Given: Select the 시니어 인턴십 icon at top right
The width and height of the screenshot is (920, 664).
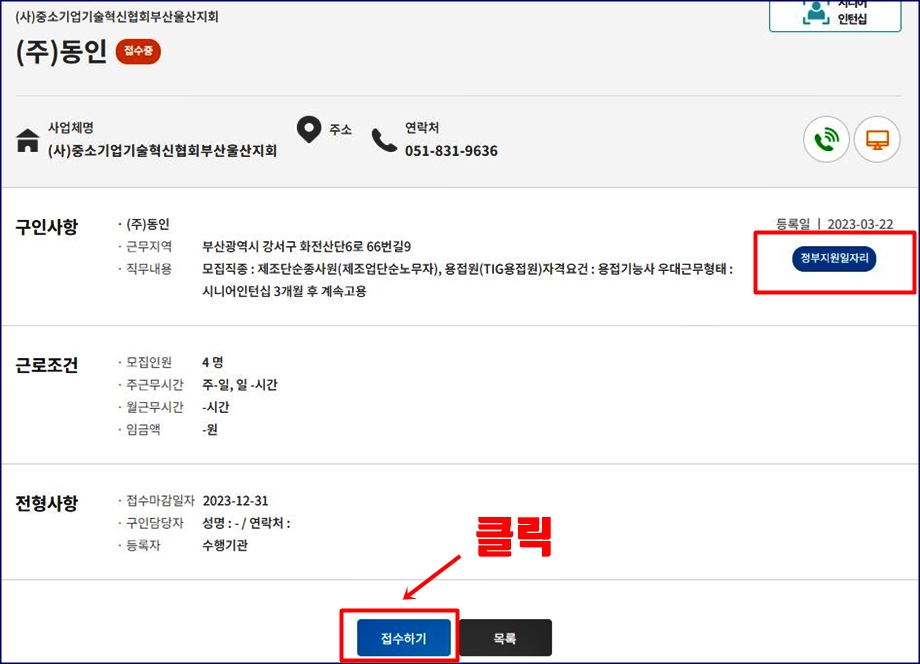Looking at the screenshot, I should tap(836, 12).
